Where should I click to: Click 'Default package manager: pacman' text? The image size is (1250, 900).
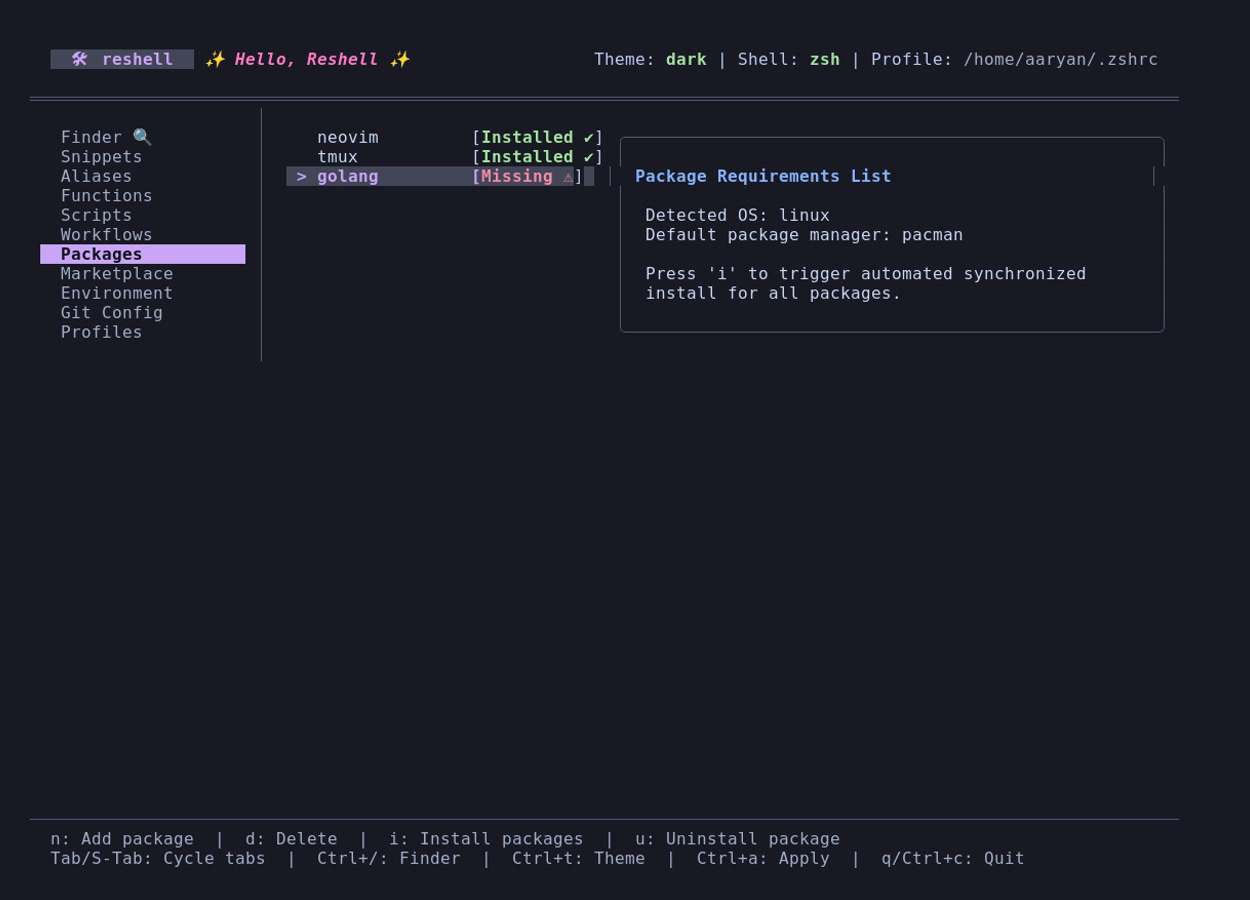click(x=804, y=235)
